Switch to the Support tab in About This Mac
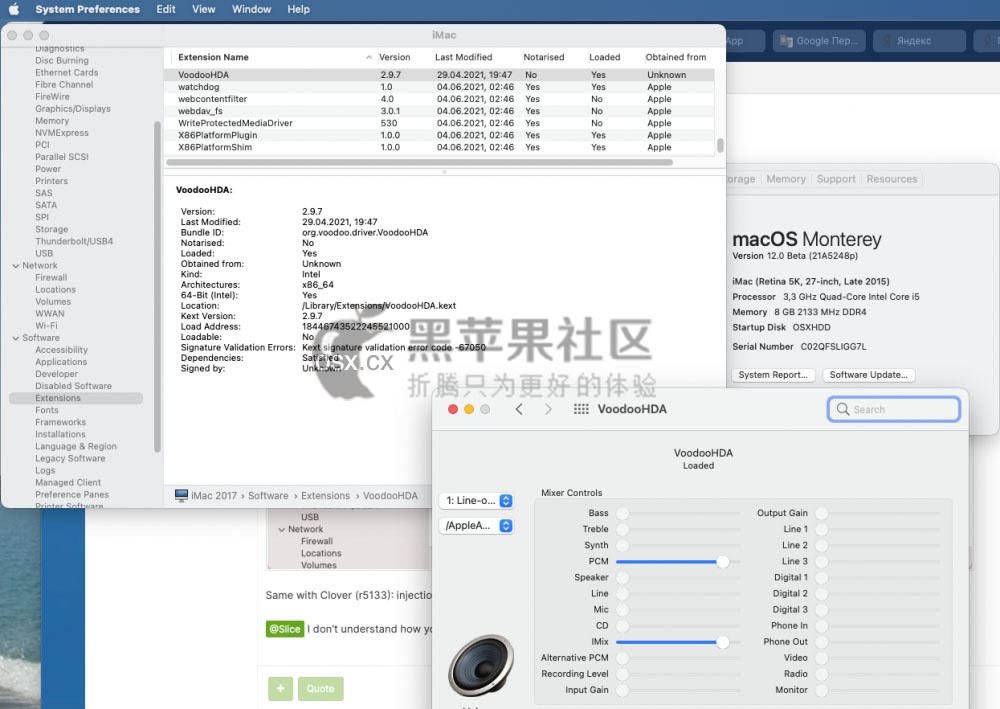Viewport: 1000px width, 709px height. pos(835,179)
